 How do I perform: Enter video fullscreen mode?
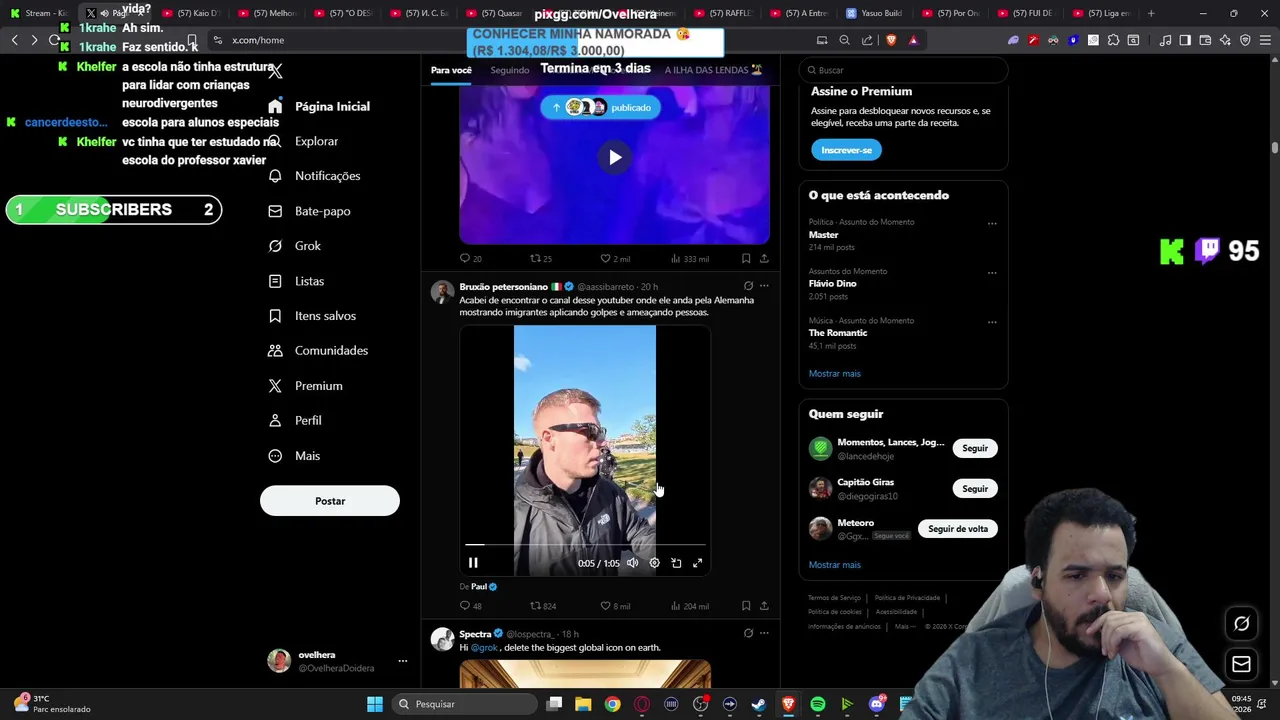(x=698, y=563)
